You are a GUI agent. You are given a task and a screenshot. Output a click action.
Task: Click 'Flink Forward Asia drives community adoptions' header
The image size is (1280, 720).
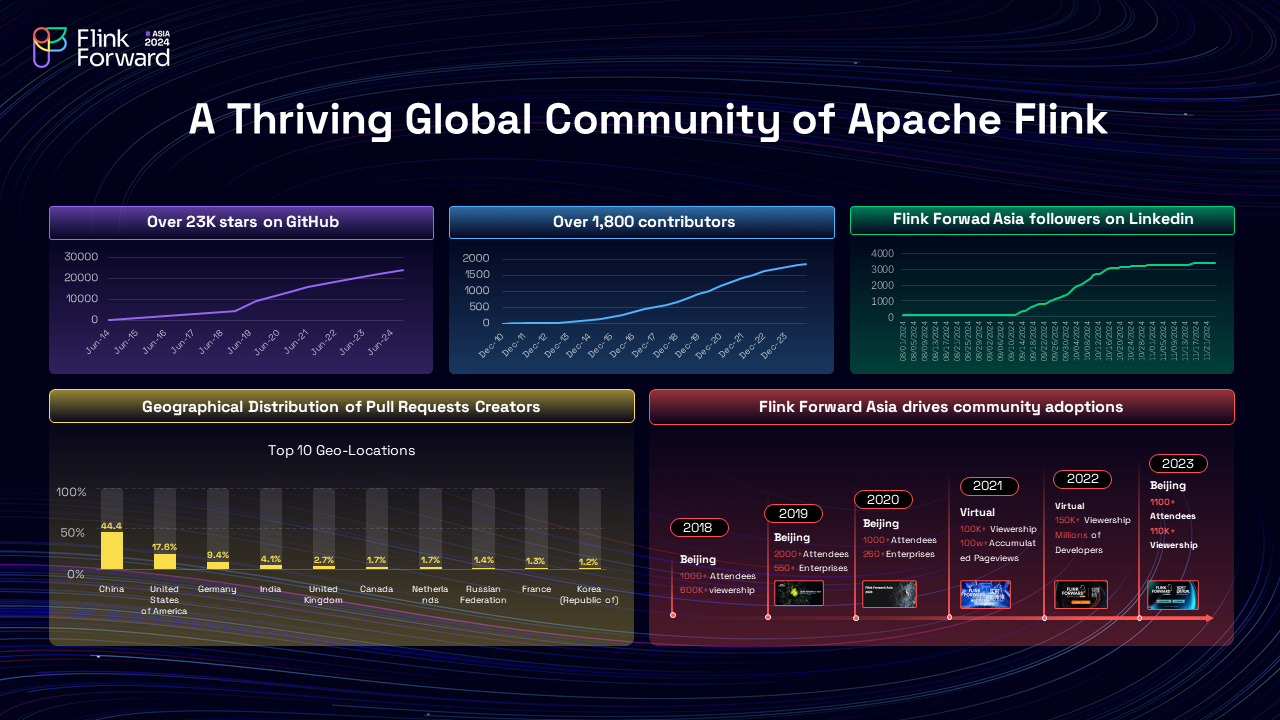tap(941, 406)
